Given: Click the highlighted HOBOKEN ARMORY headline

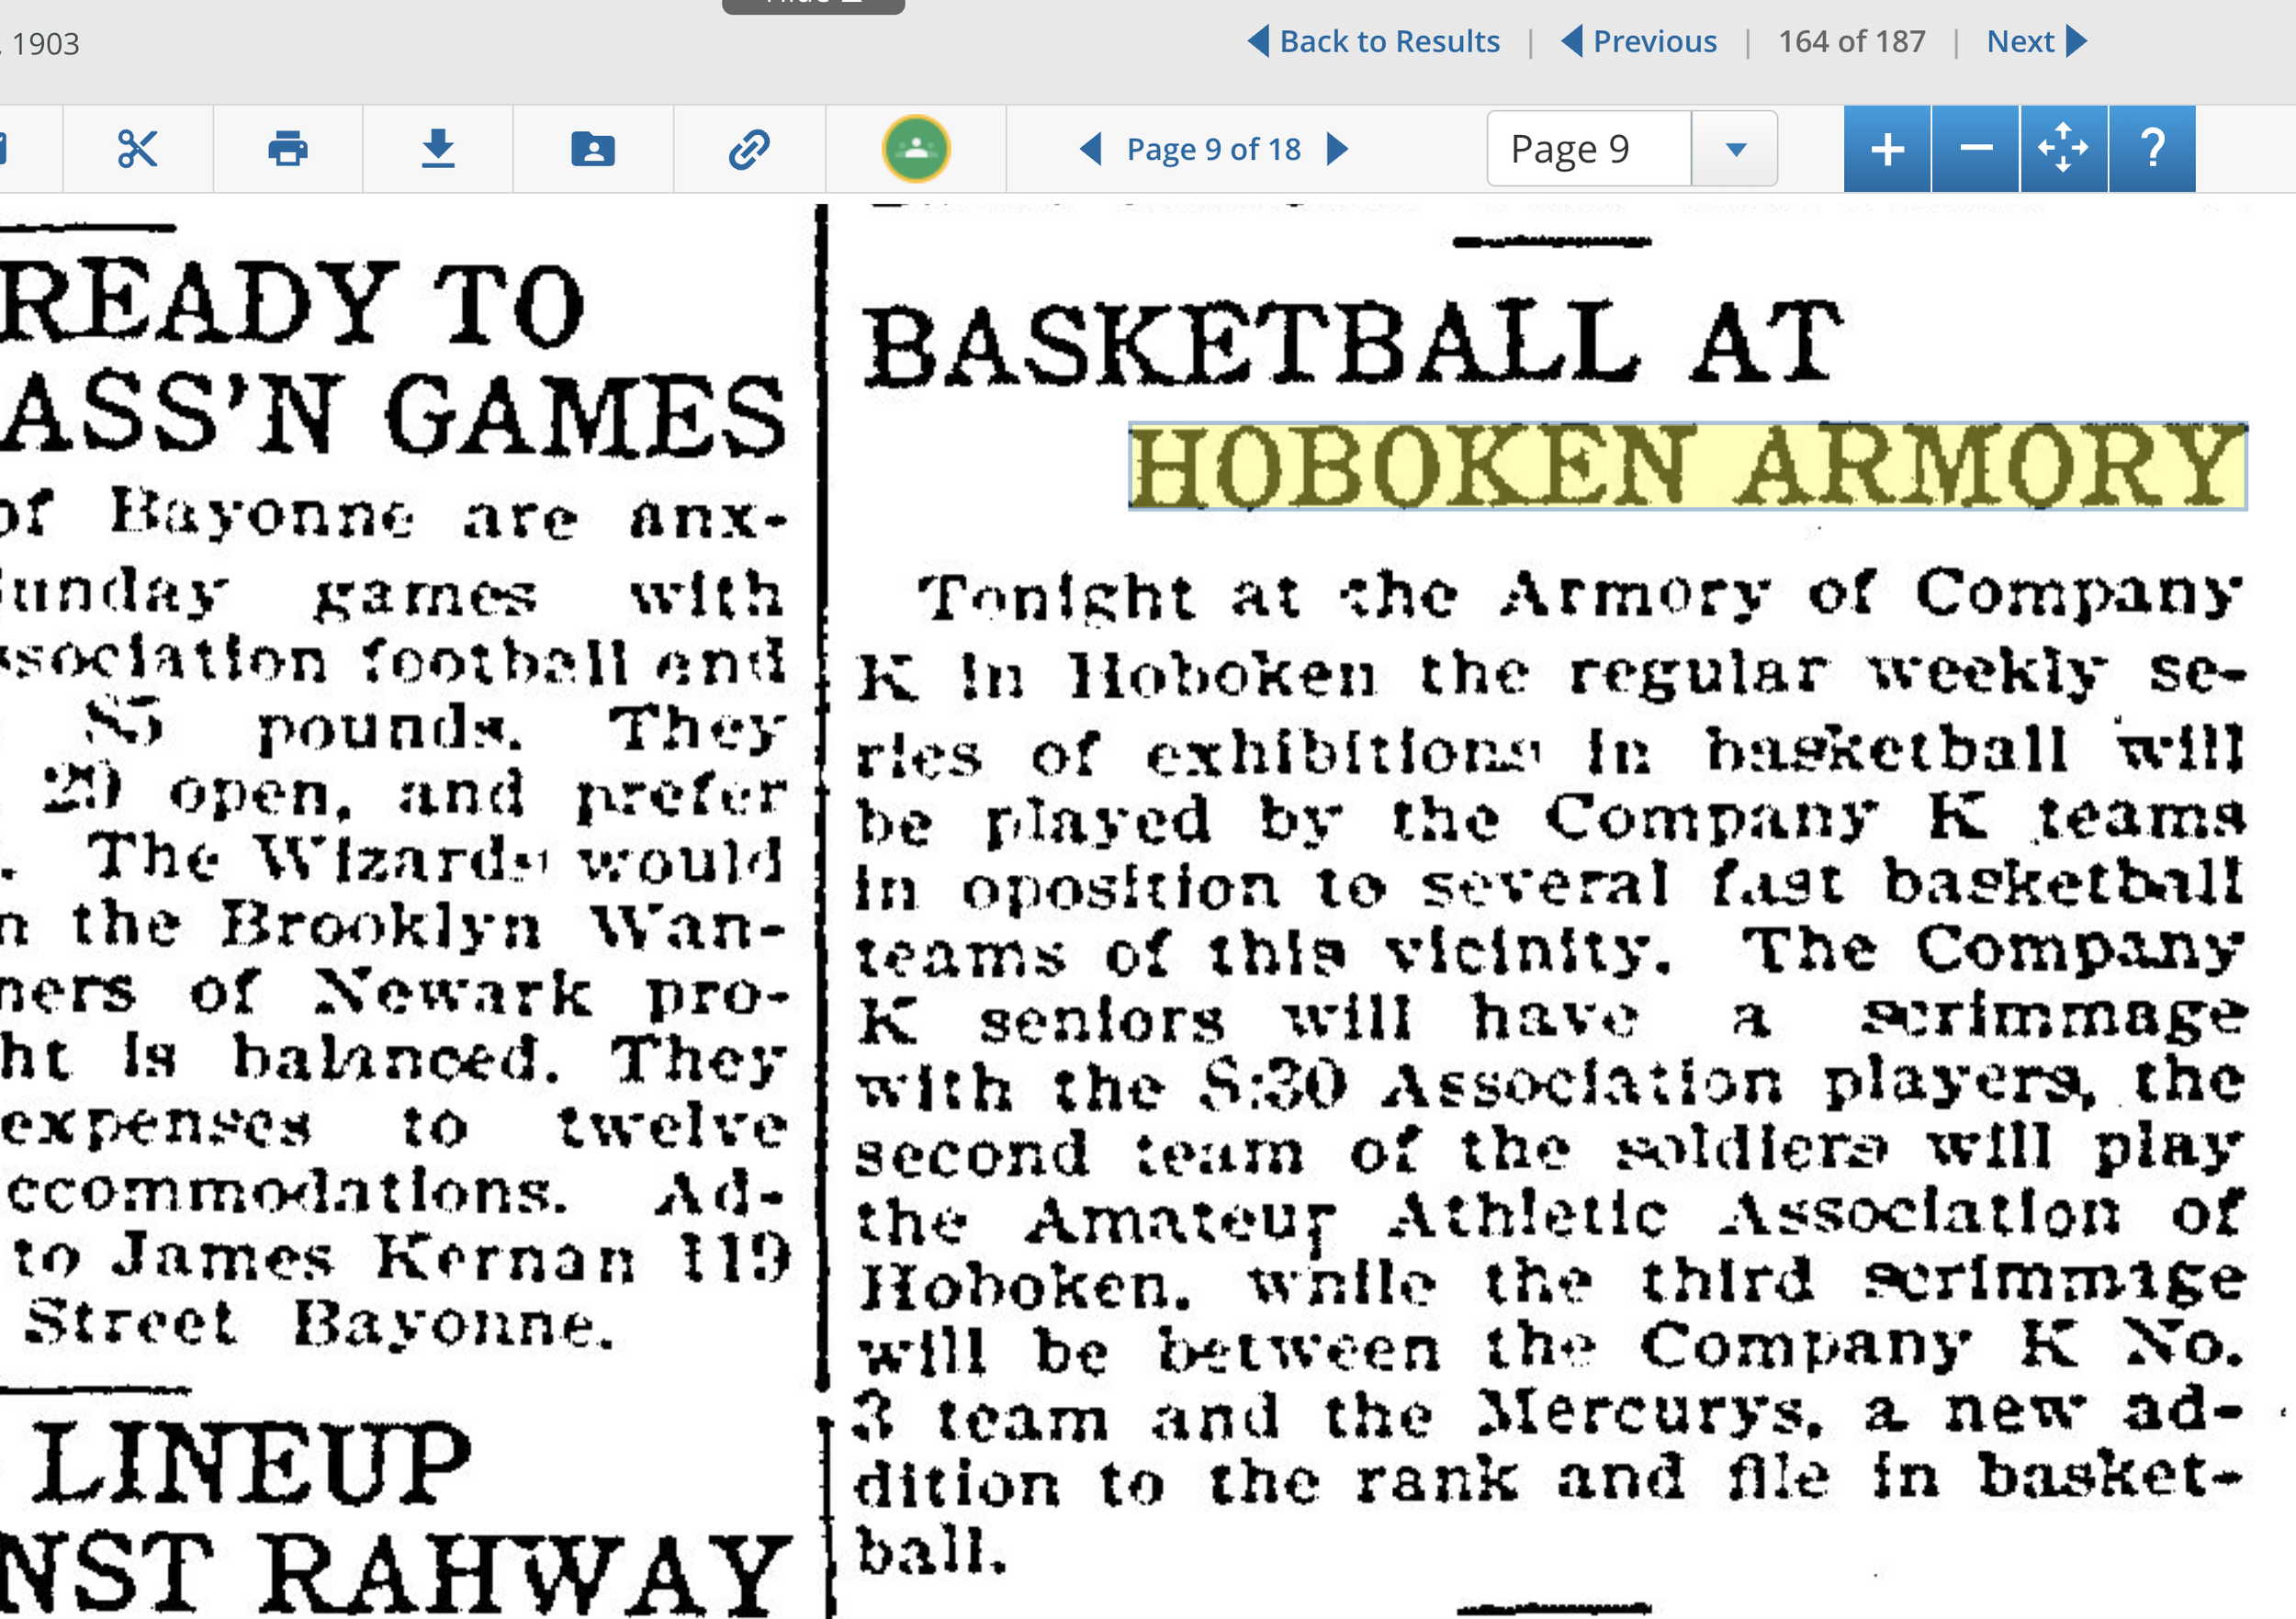Looking at the screenshot, I should point(1687,466).
